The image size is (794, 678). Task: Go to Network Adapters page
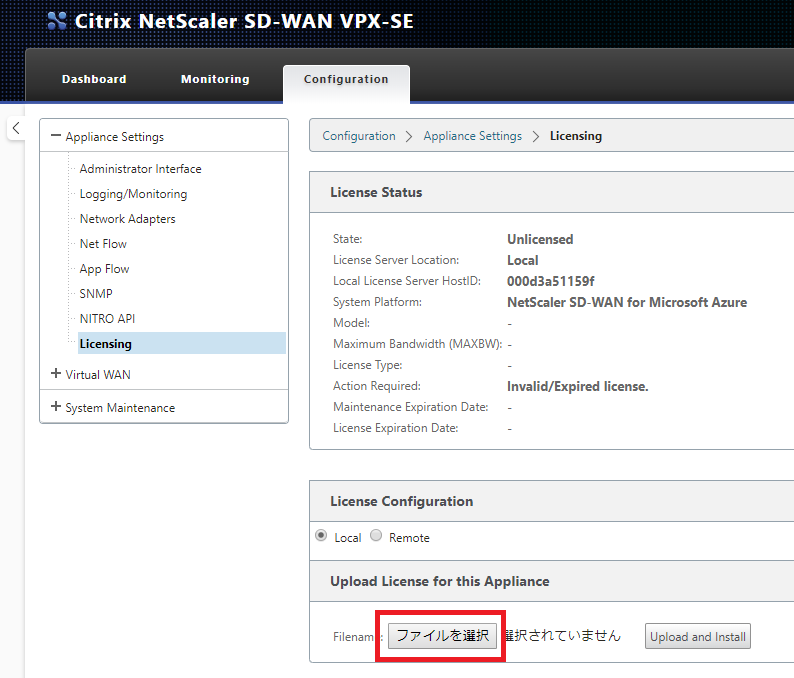pyautogui.click(x=128, y=219)
